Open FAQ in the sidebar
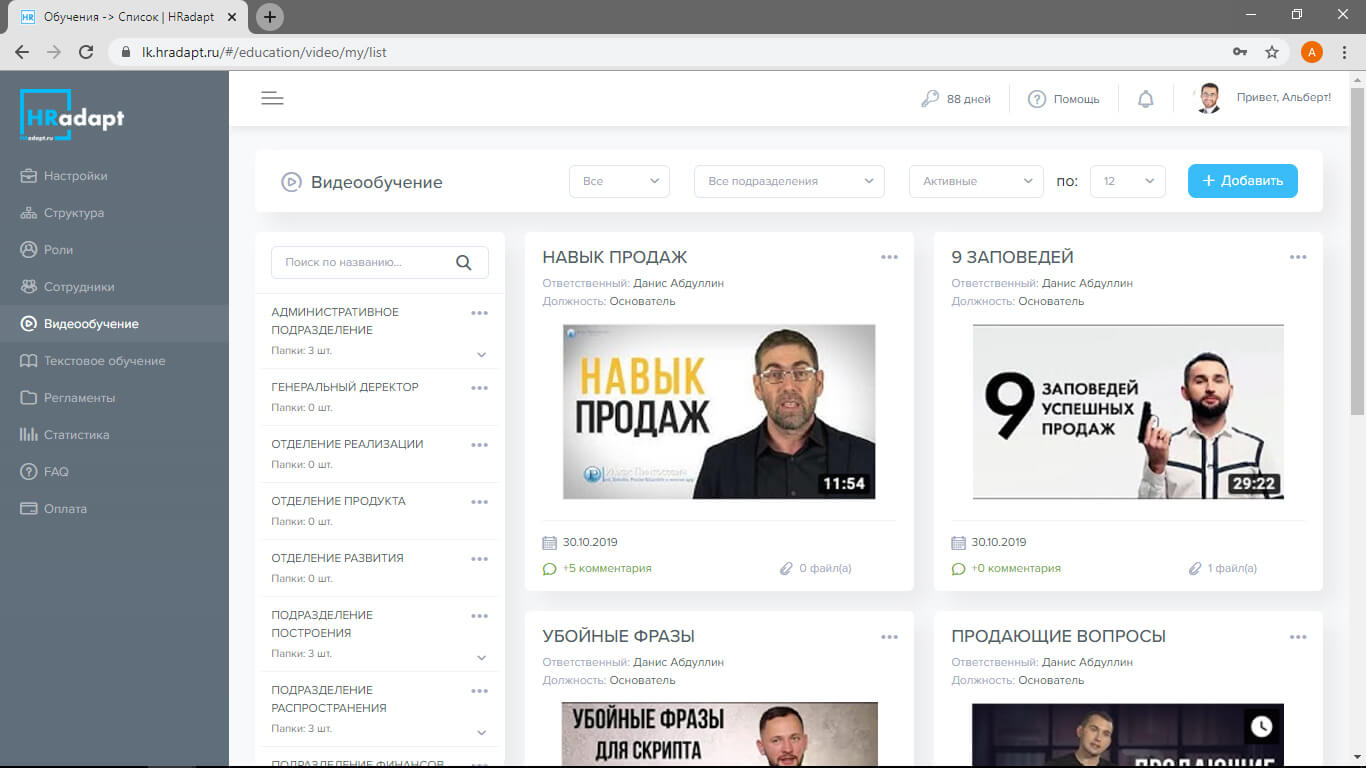Viewport: 1366px width, 768px height. [114, 472]
